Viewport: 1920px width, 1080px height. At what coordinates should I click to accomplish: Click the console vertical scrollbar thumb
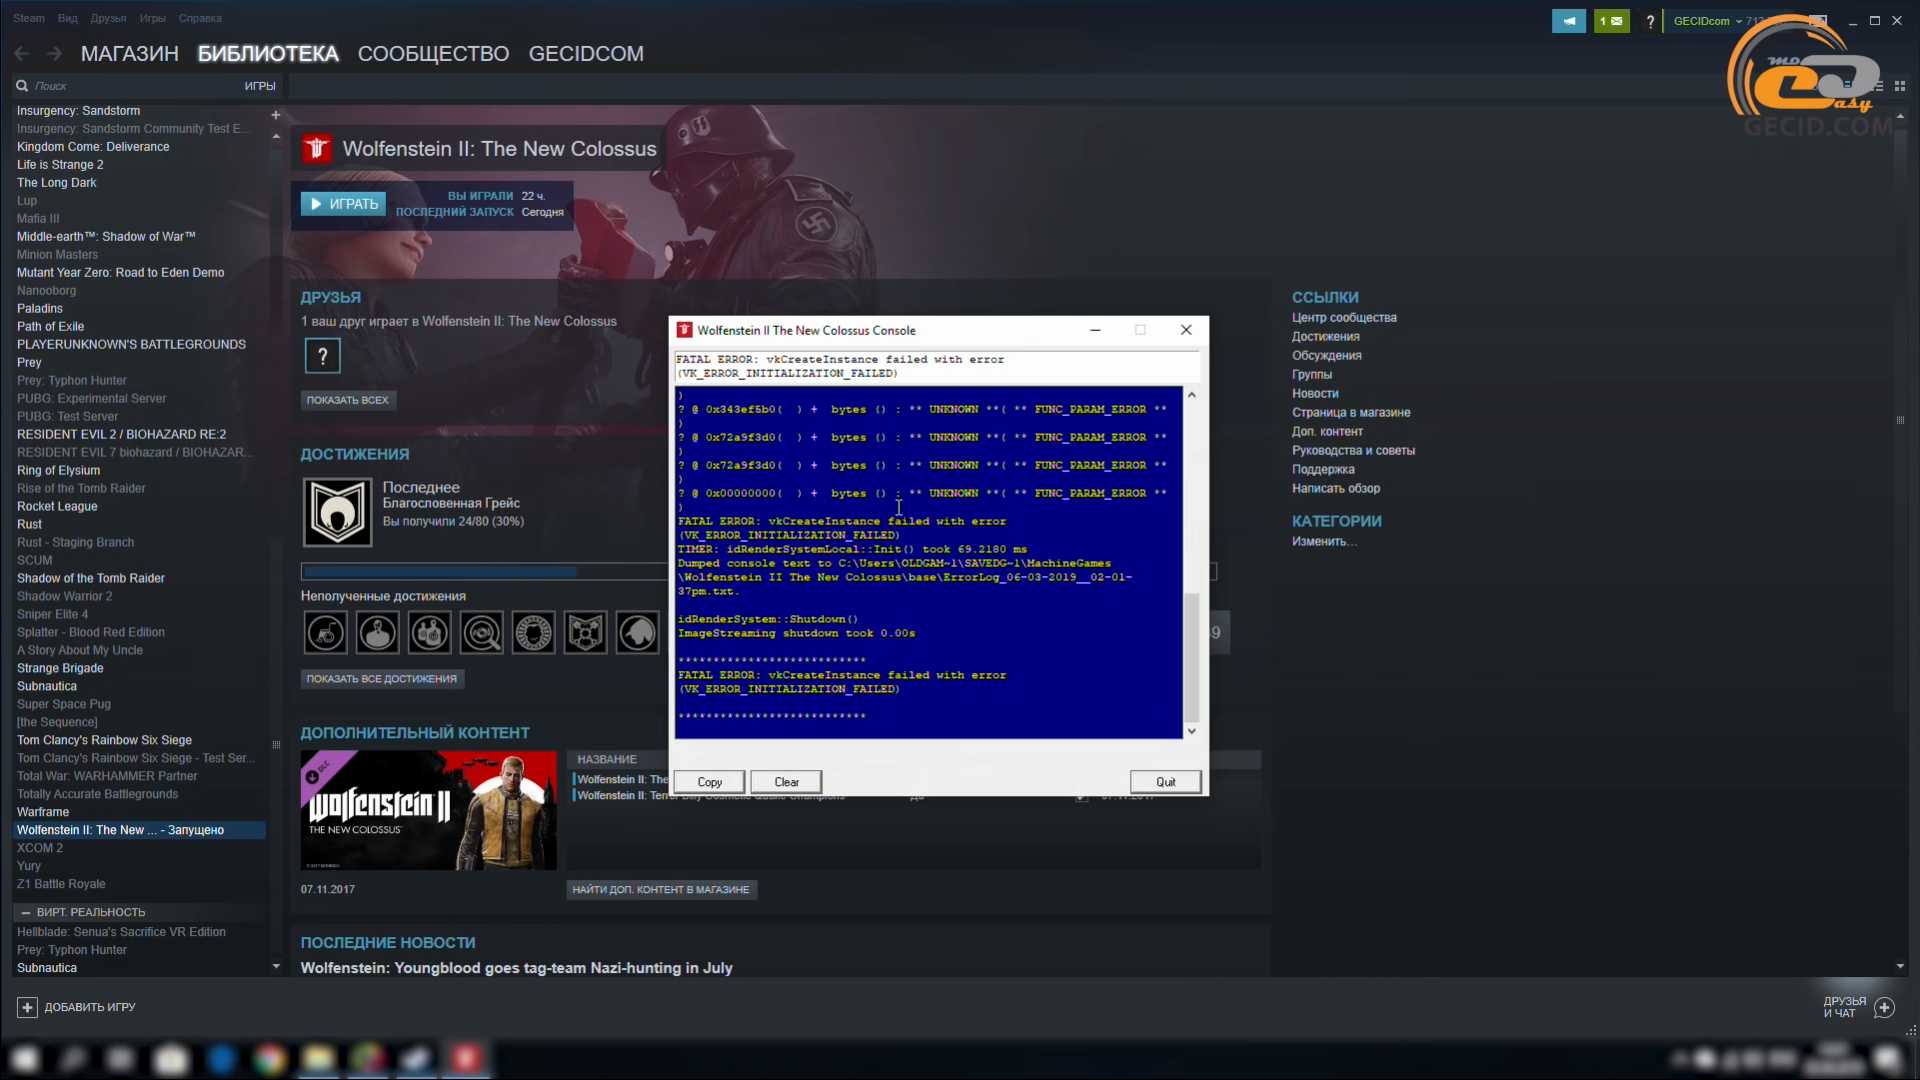click(x=1191, y=657)
